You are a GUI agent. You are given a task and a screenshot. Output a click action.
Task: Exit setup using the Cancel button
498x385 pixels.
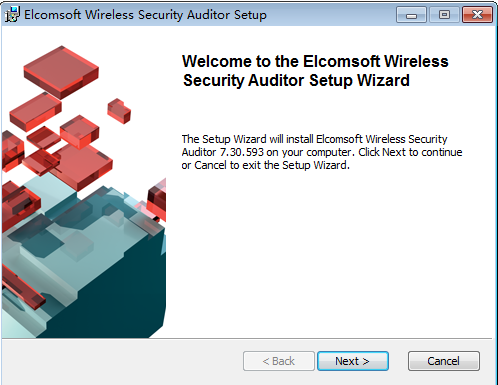[x=444, y=361]
